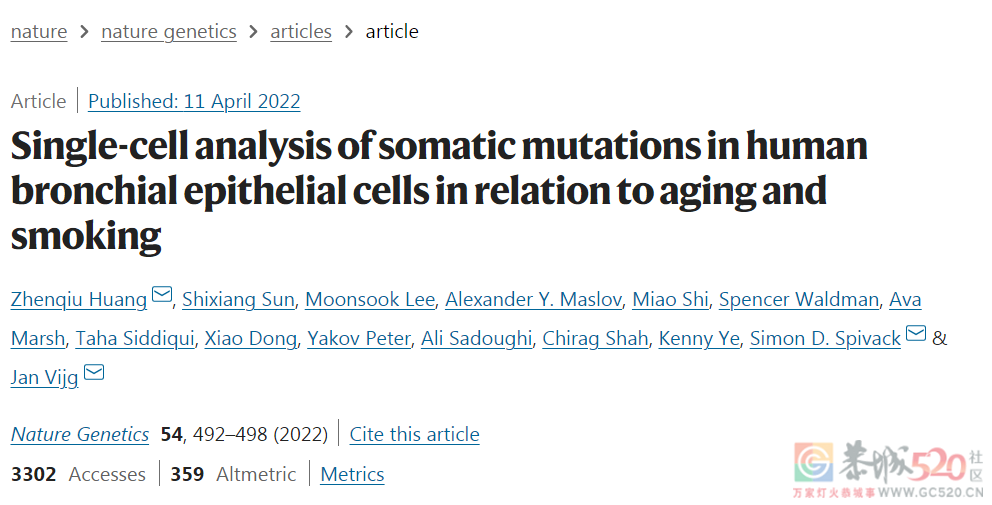Image resolution: width=992 pixels, height=505 pixels.
Task: Open the articles breadcrumb link
Action: click(301, 32)
